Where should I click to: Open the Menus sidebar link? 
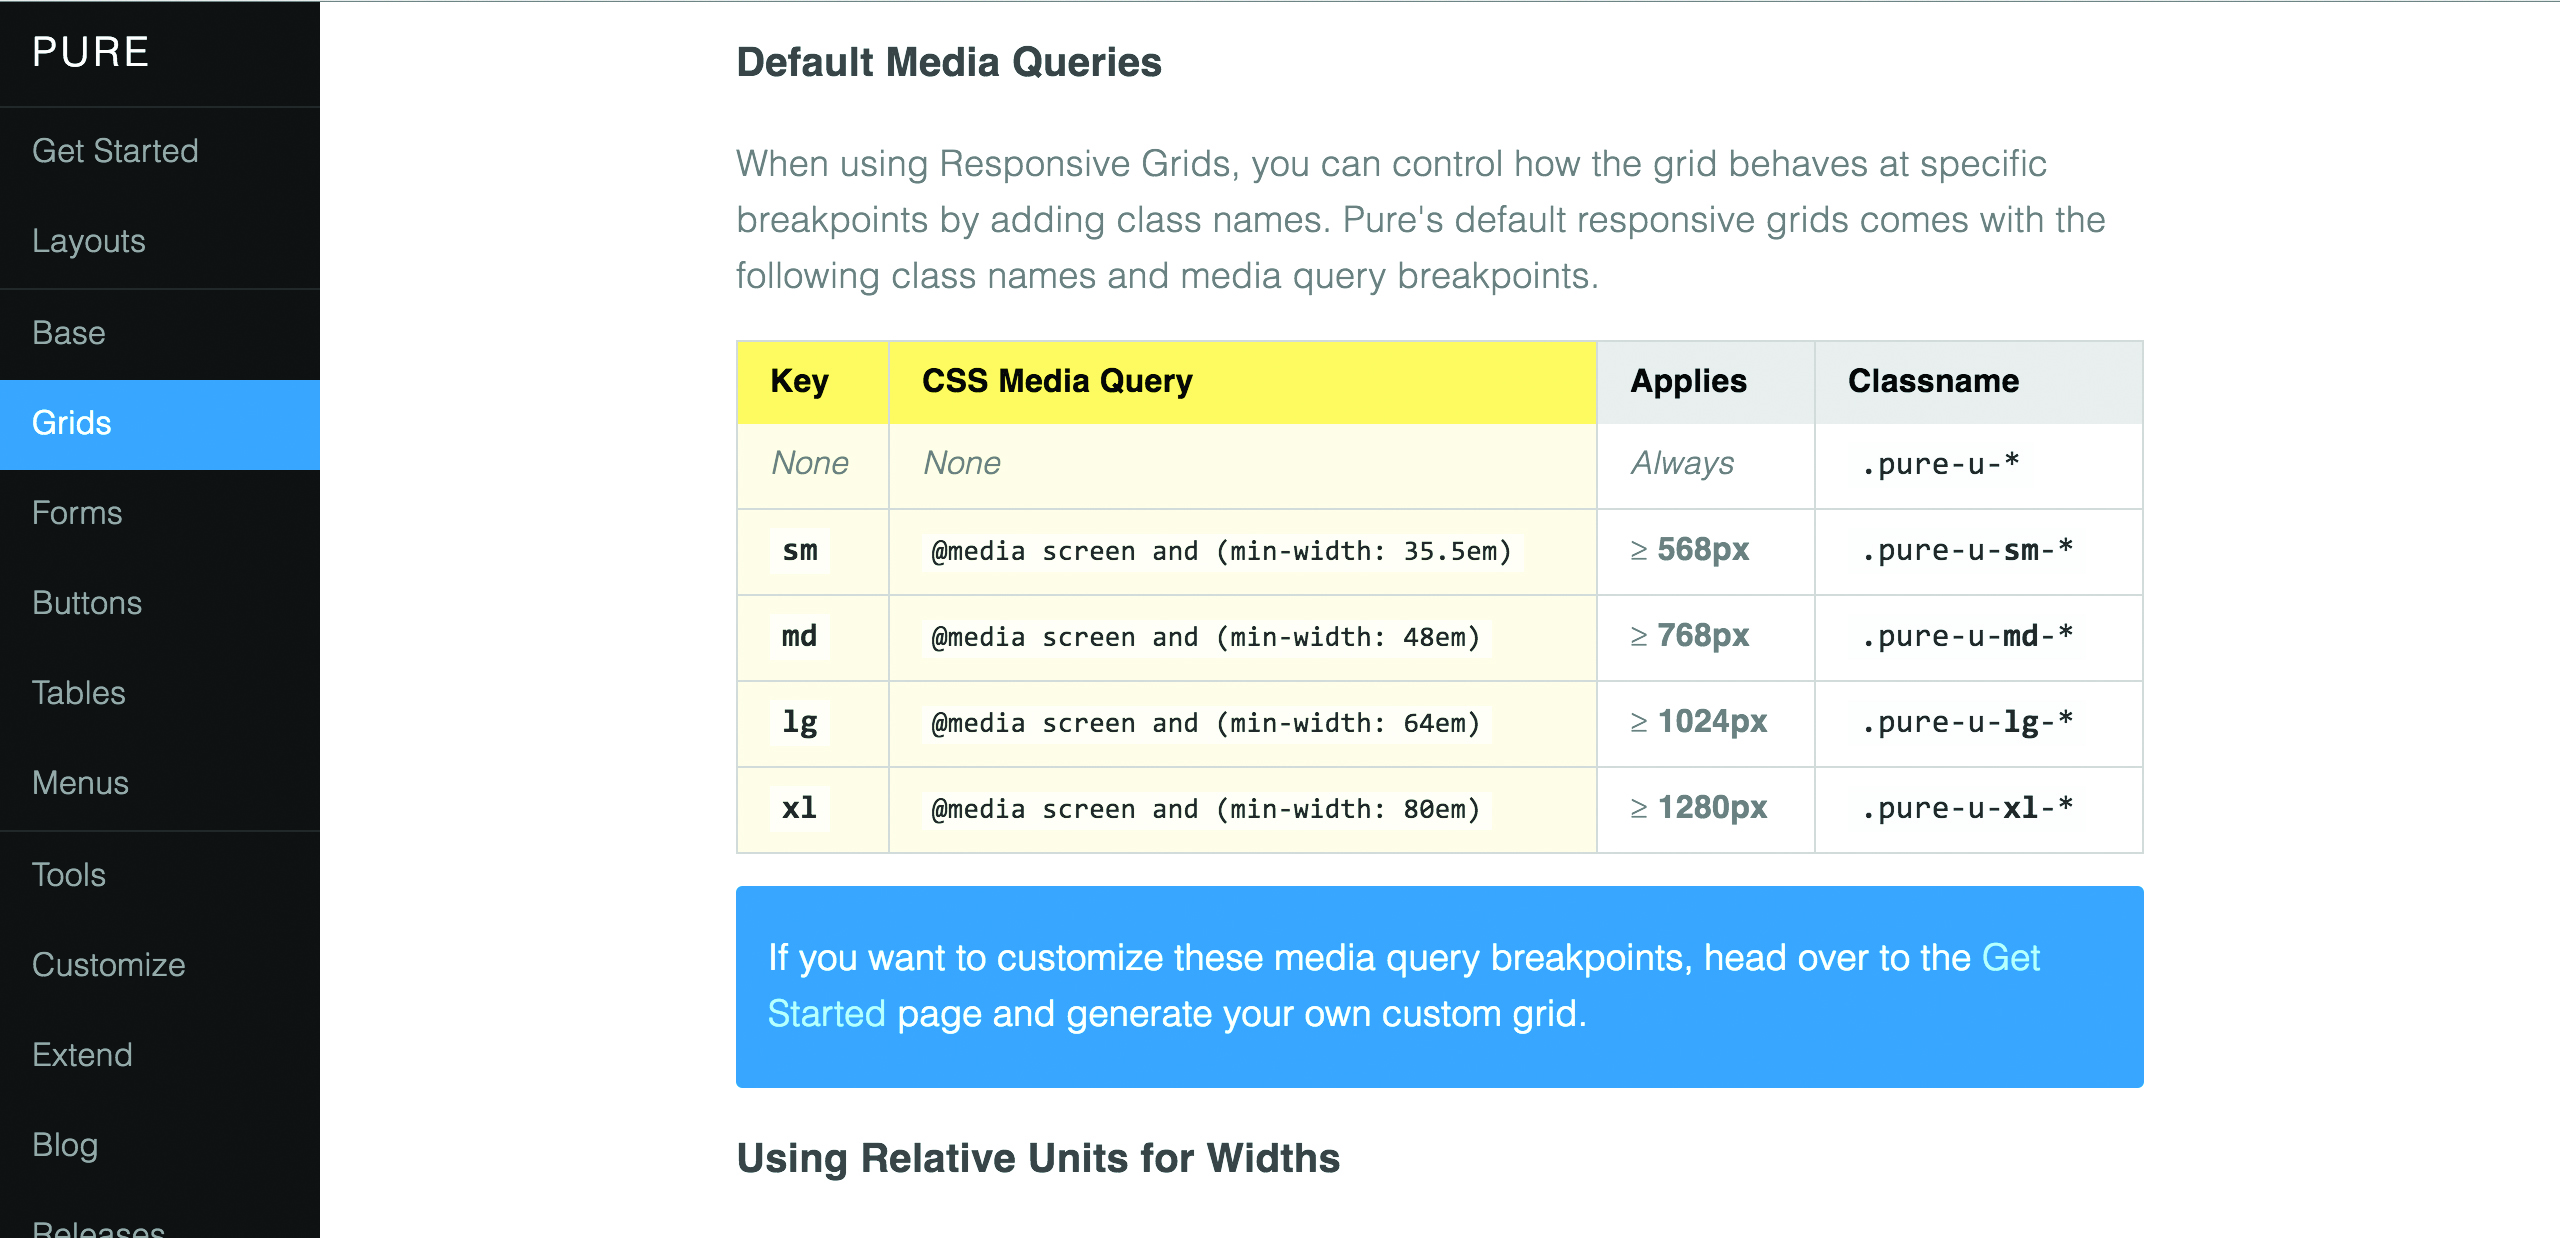80,783
